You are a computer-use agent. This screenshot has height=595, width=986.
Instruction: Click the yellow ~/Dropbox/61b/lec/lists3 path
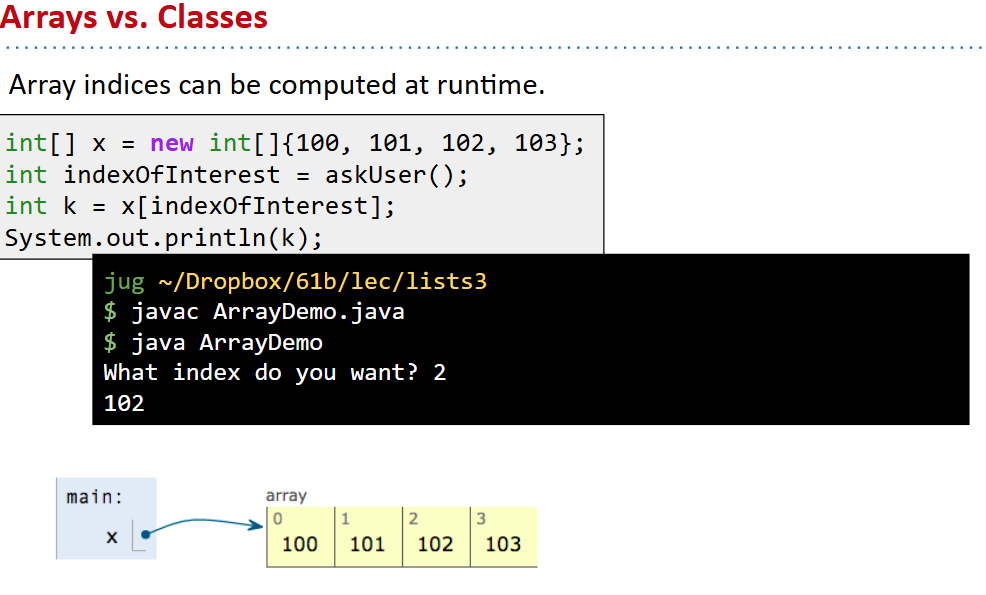[322, 281]
